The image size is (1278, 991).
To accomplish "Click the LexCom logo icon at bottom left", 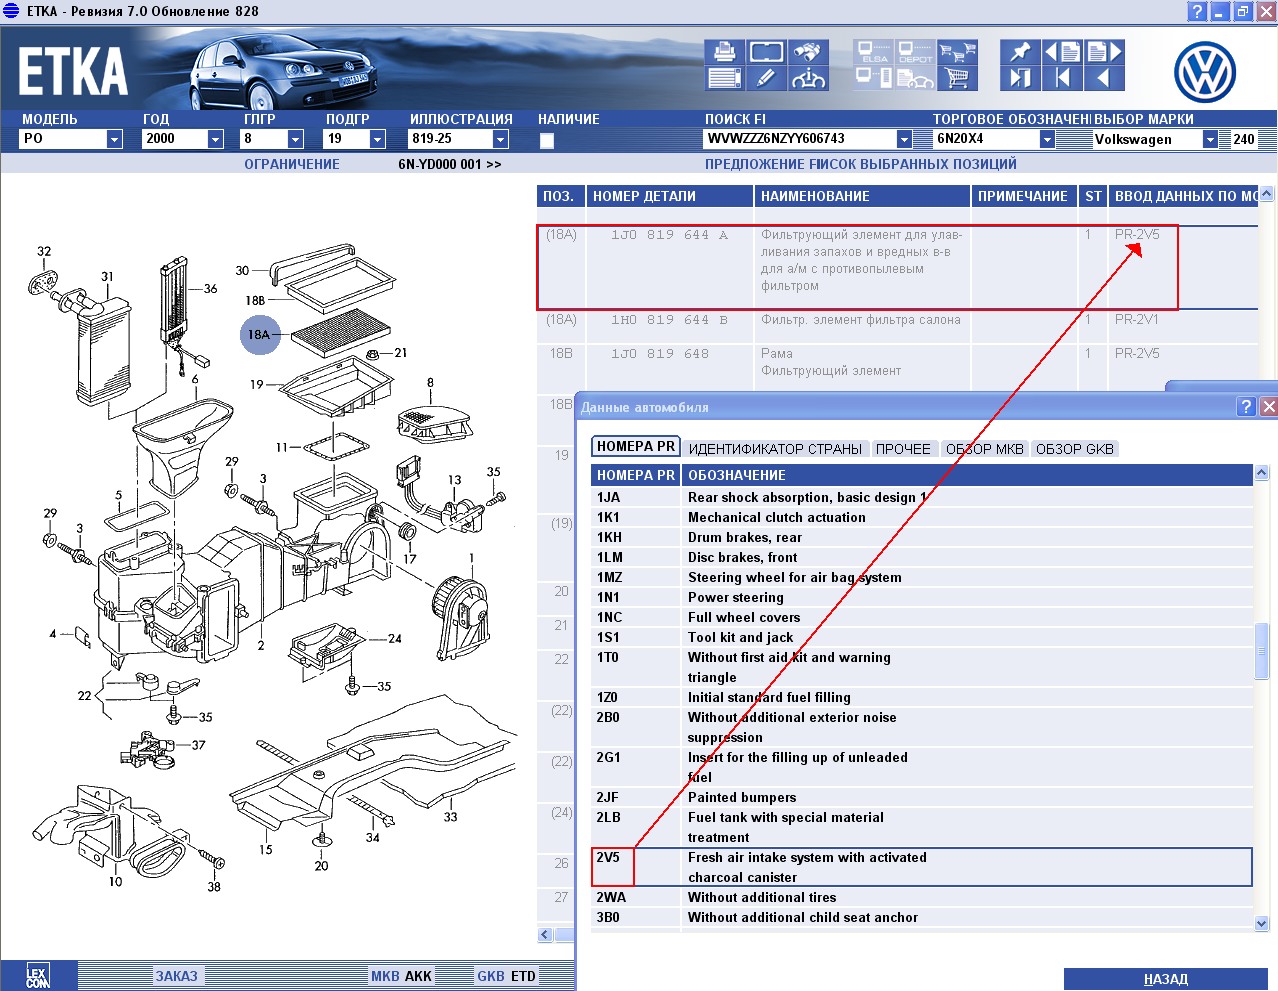I will click(x=37, y=977).
